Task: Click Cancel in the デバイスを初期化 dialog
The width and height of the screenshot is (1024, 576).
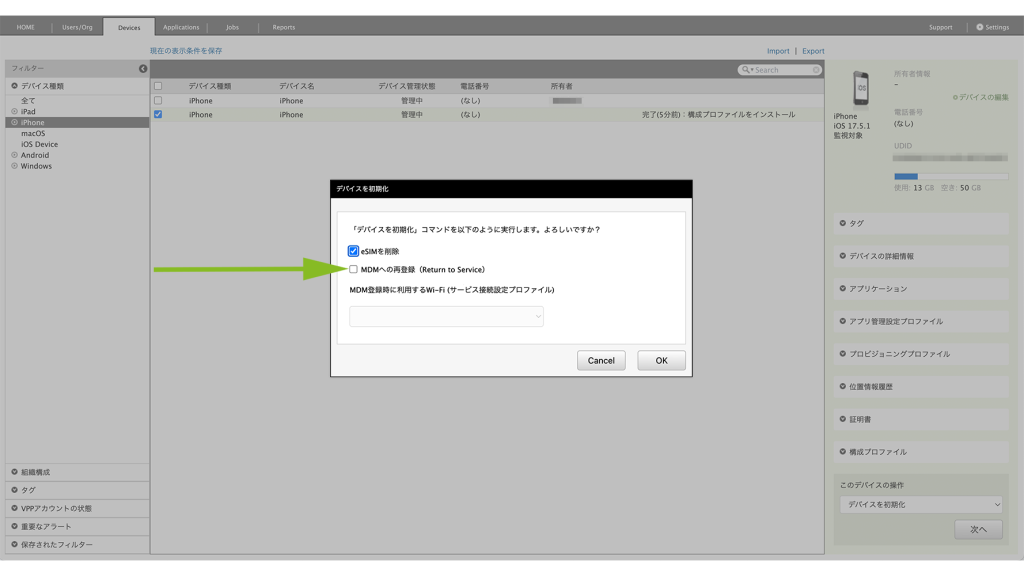Action: (601, 360)
